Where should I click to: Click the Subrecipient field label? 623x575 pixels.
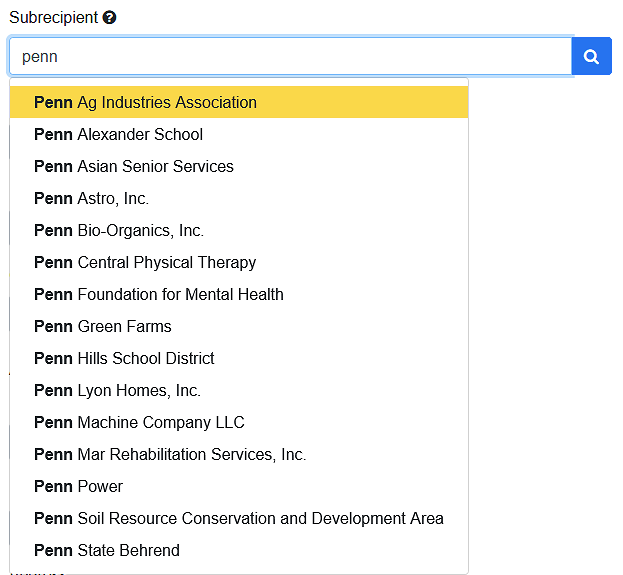(x=53, y=18)
